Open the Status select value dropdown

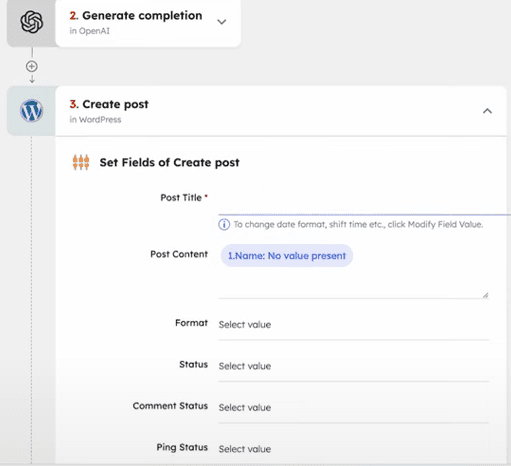point(354,366)
